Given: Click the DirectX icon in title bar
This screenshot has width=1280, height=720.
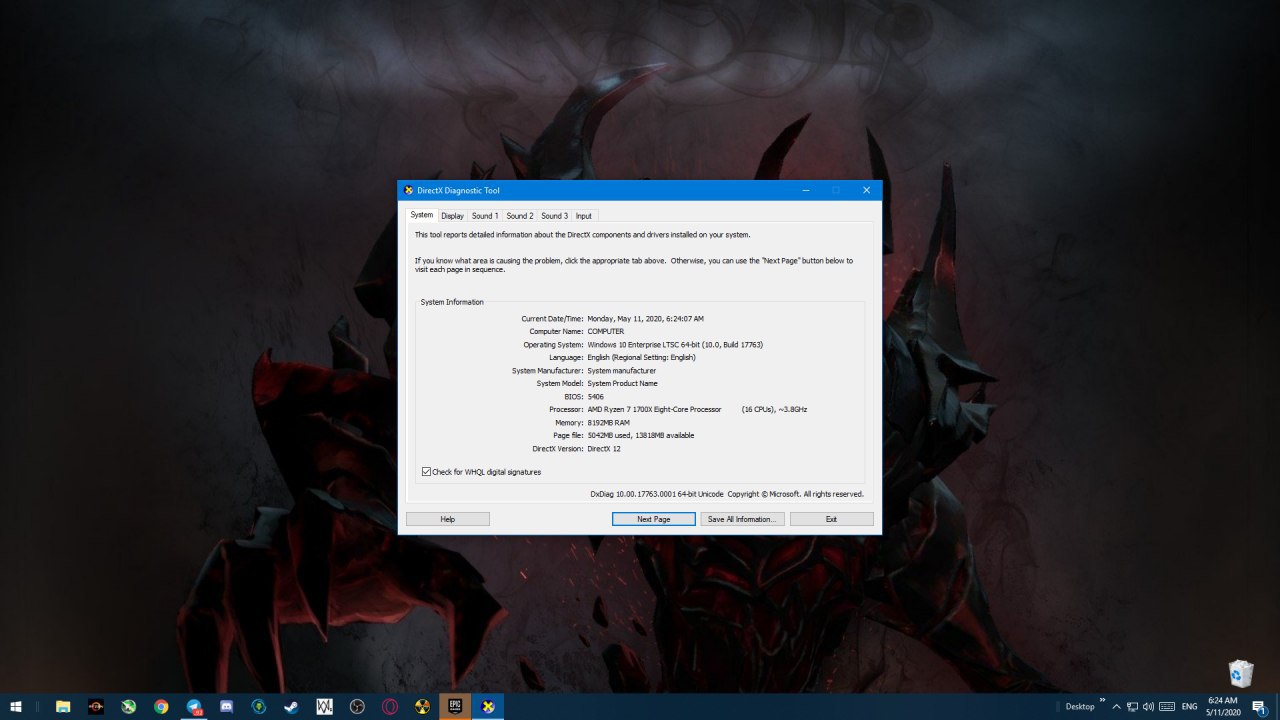Looking at the screenshot, I should (408, 190).
